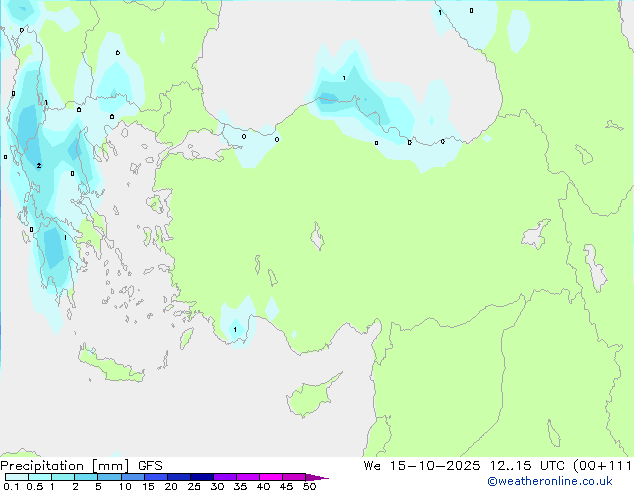Click the "GFS" model label
The height and width of the screenshot is (490, 634).
(150, 466)
